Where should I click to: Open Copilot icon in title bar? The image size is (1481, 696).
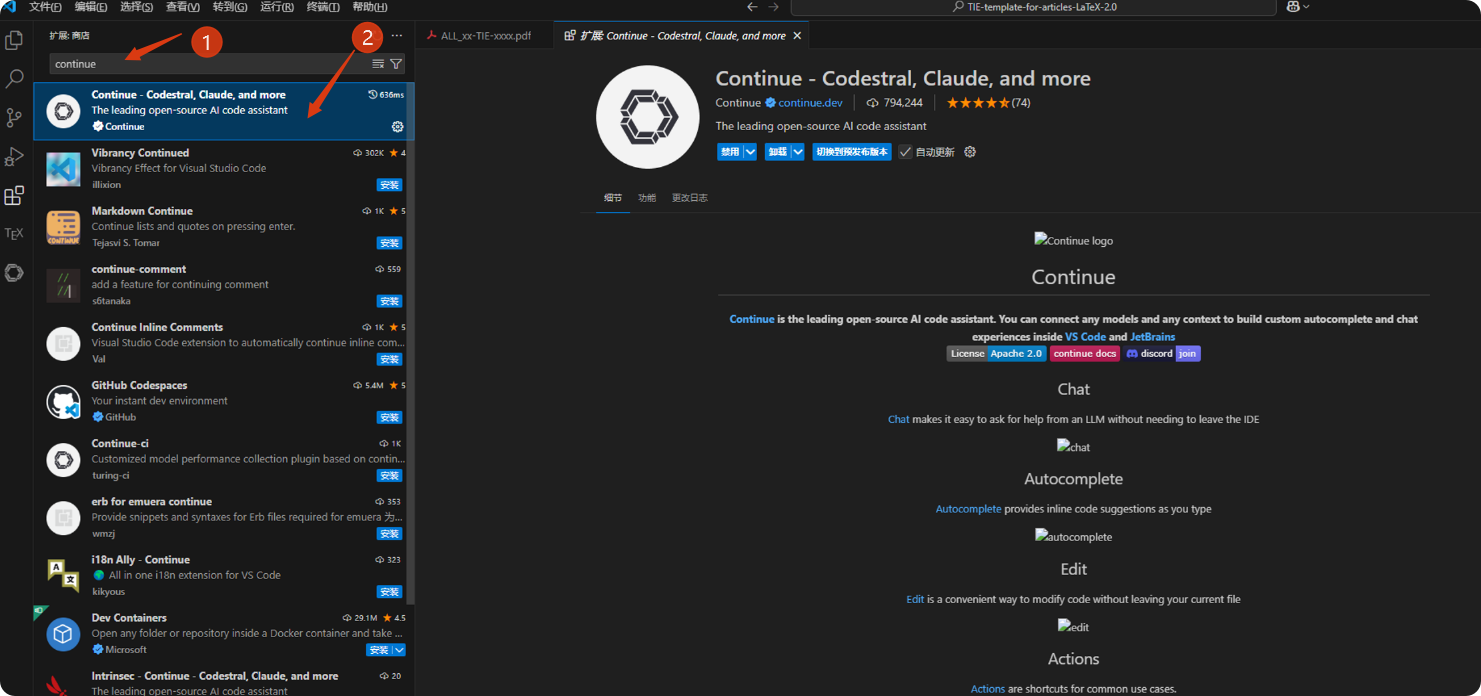tap(1293, 7)
